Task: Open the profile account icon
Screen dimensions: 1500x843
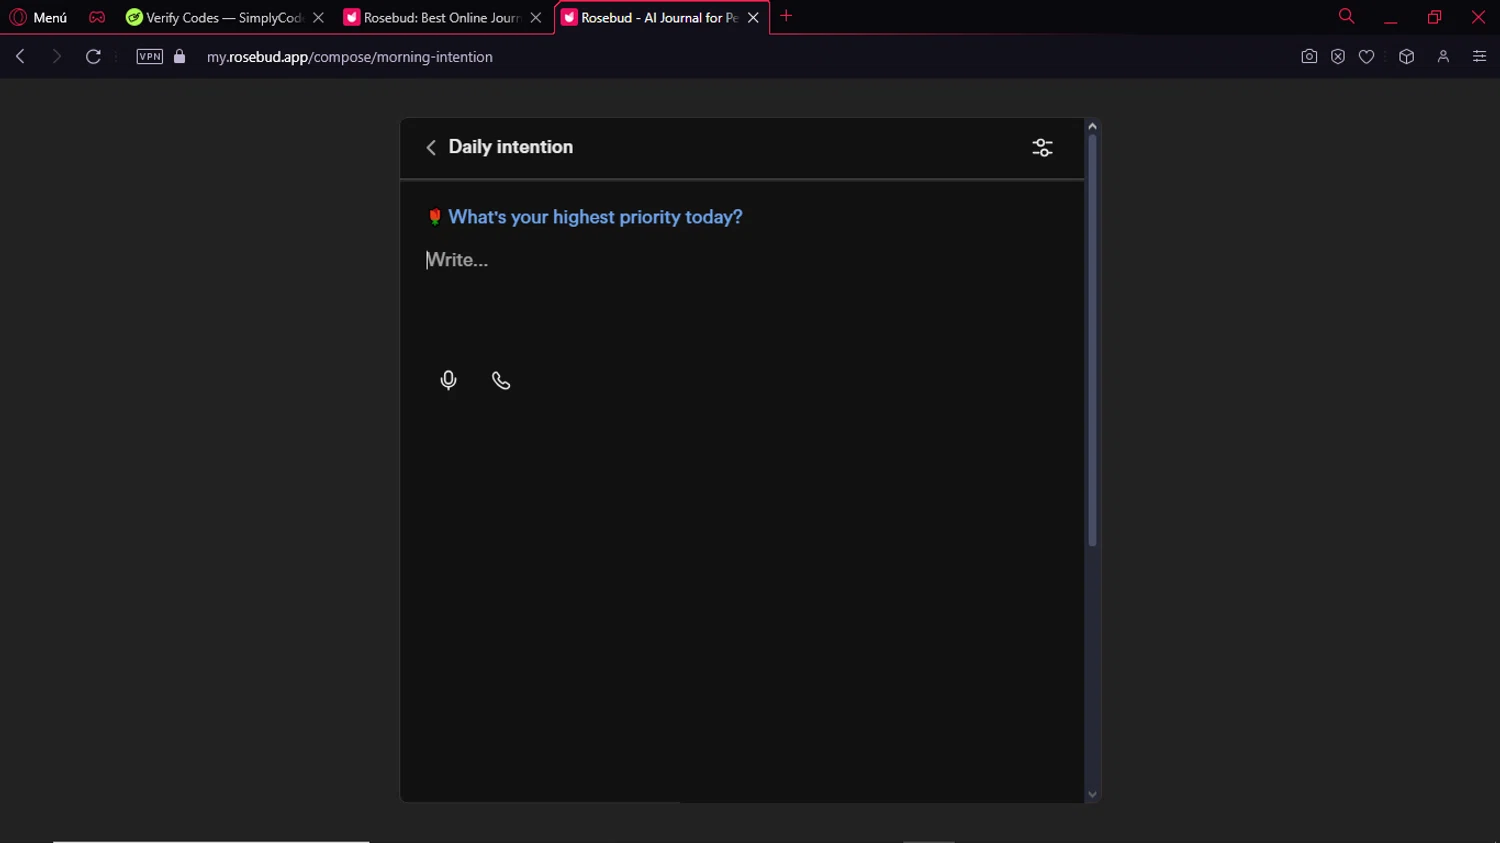Action: click(1443, 56)
